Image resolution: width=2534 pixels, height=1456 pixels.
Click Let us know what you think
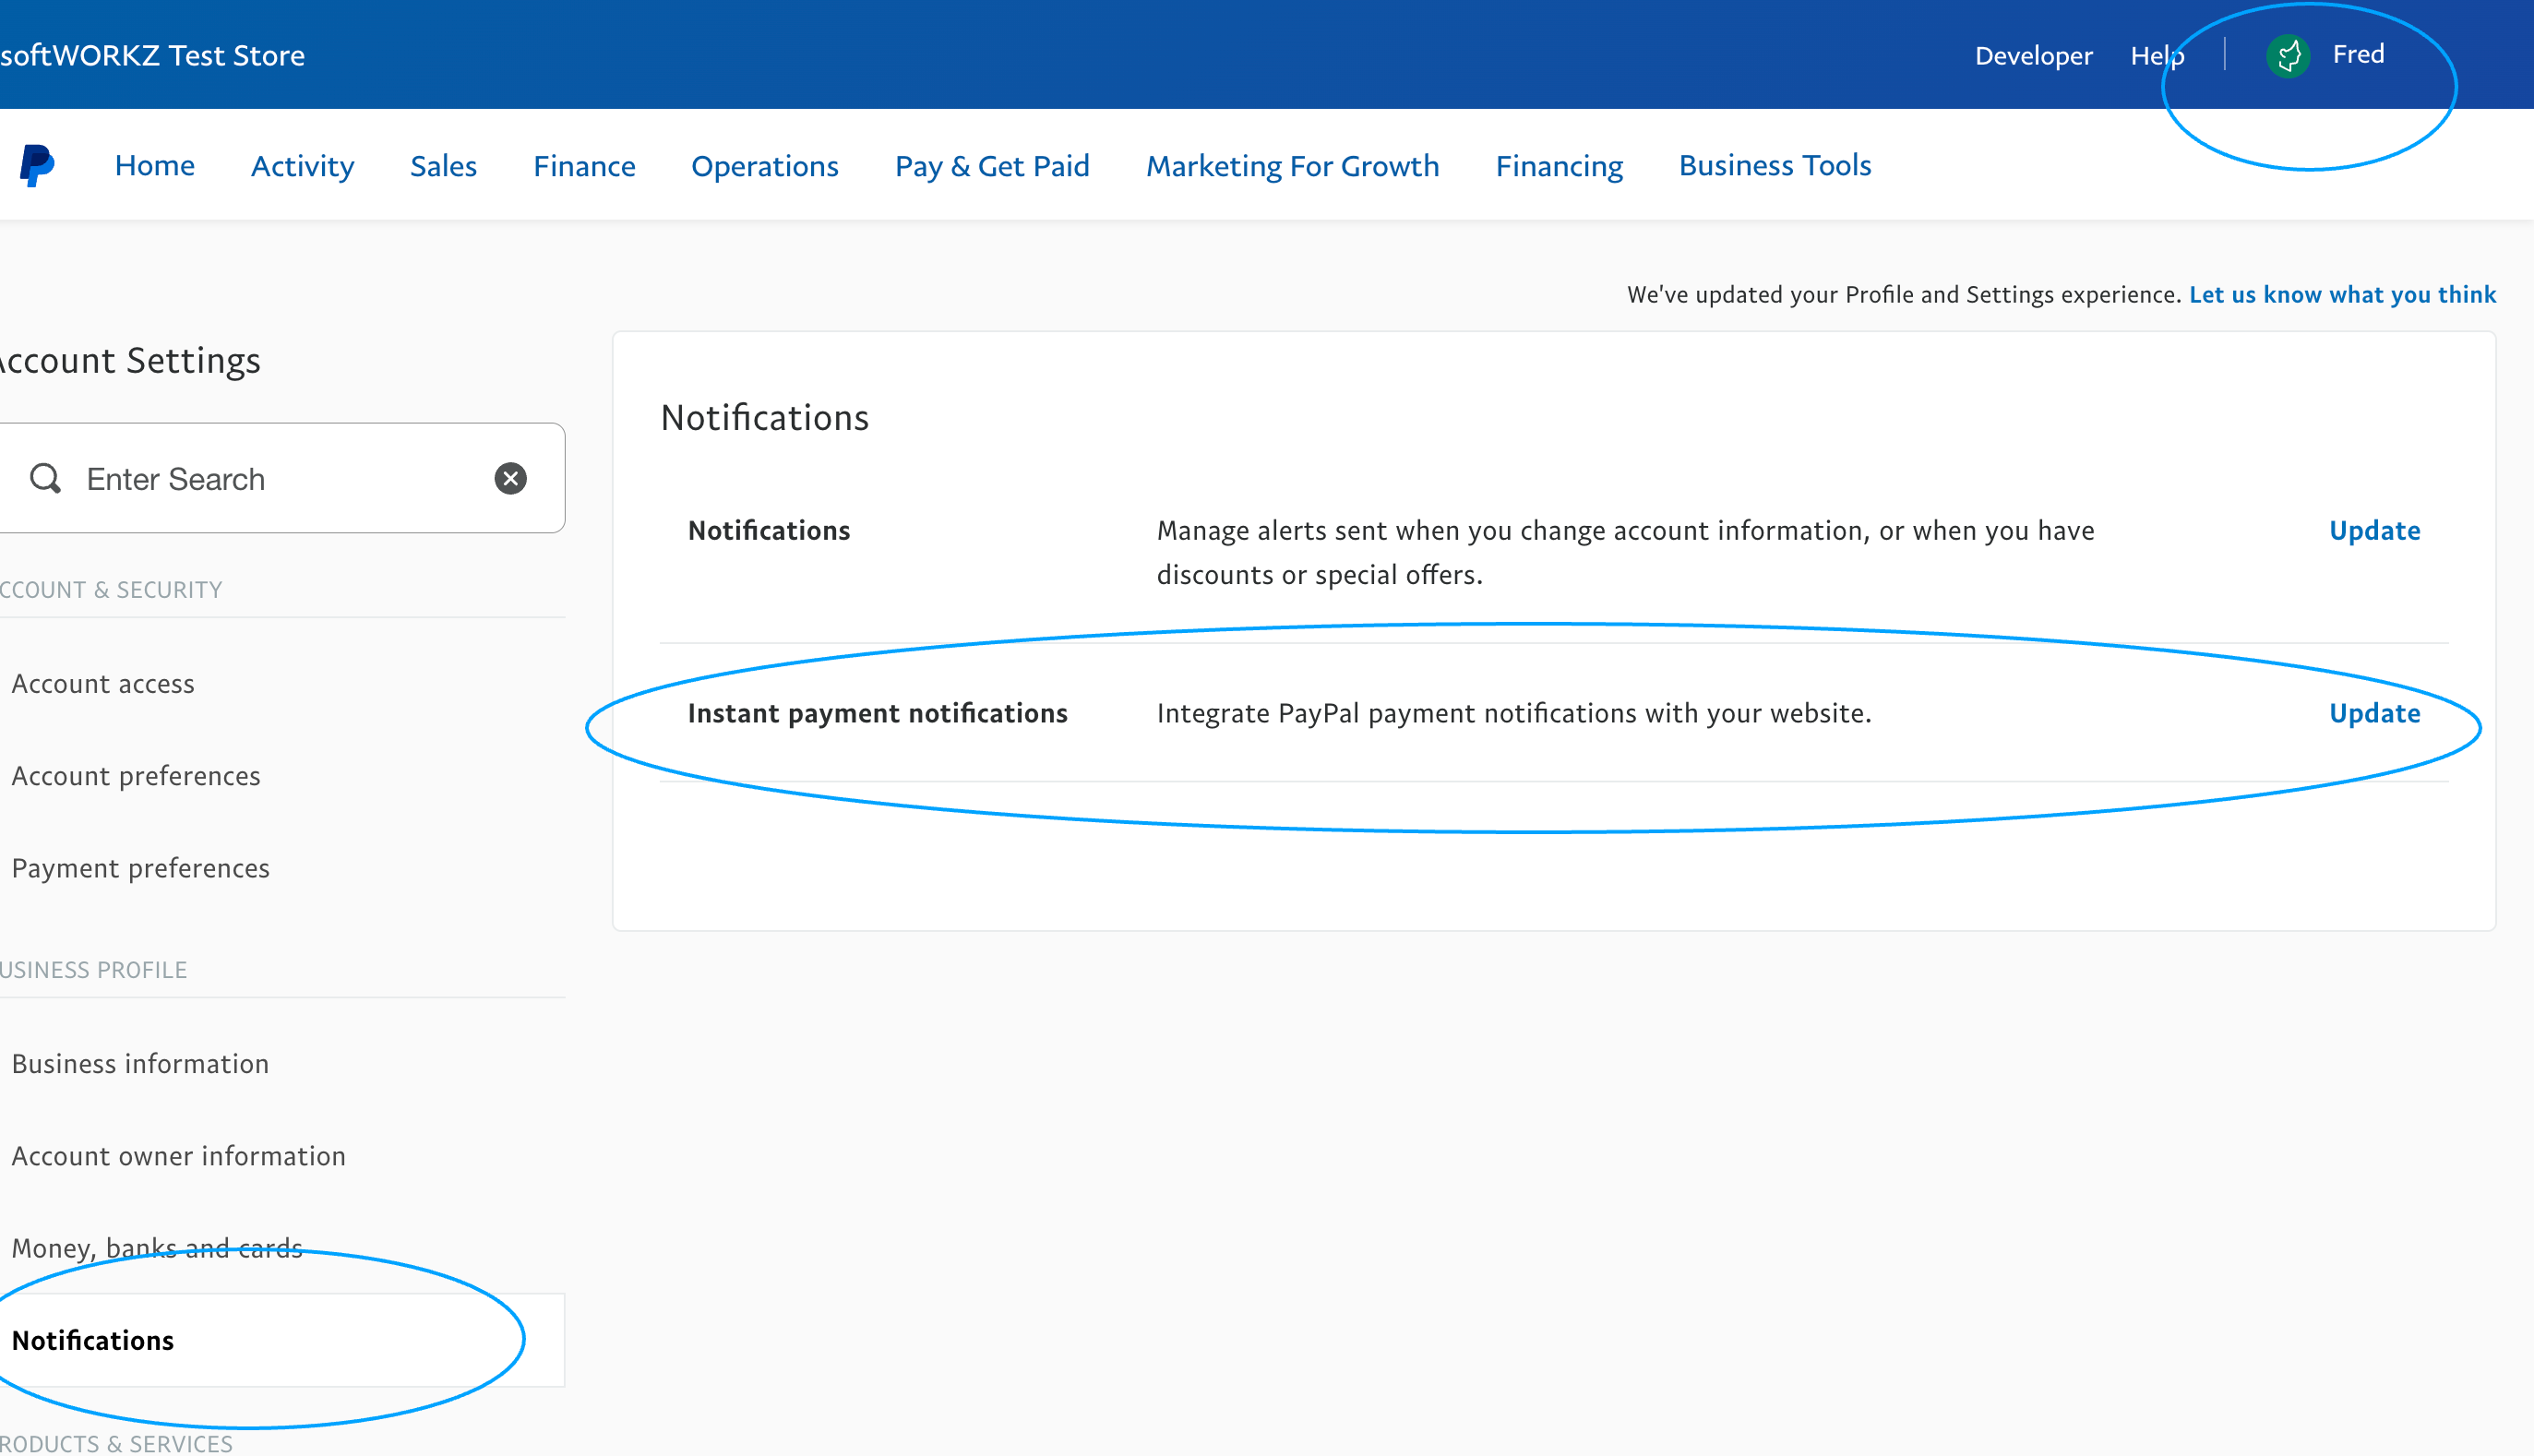click(2342, 294)
